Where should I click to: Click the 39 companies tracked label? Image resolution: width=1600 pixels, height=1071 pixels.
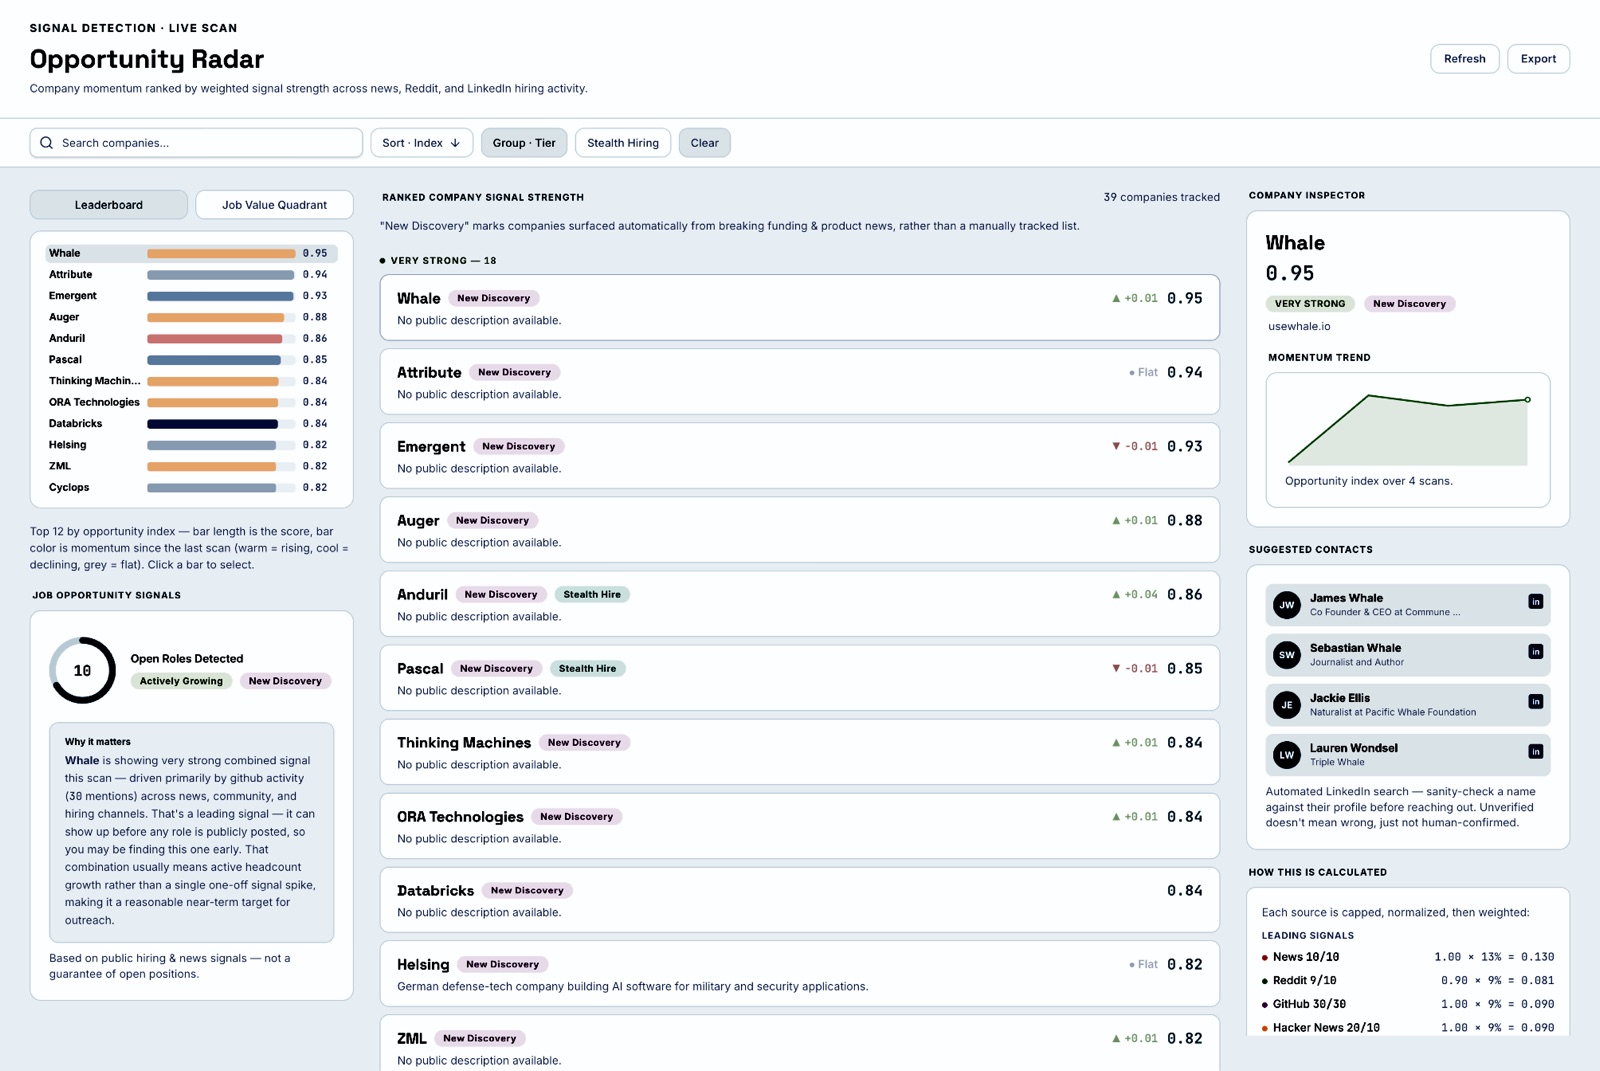point(1161,197)
